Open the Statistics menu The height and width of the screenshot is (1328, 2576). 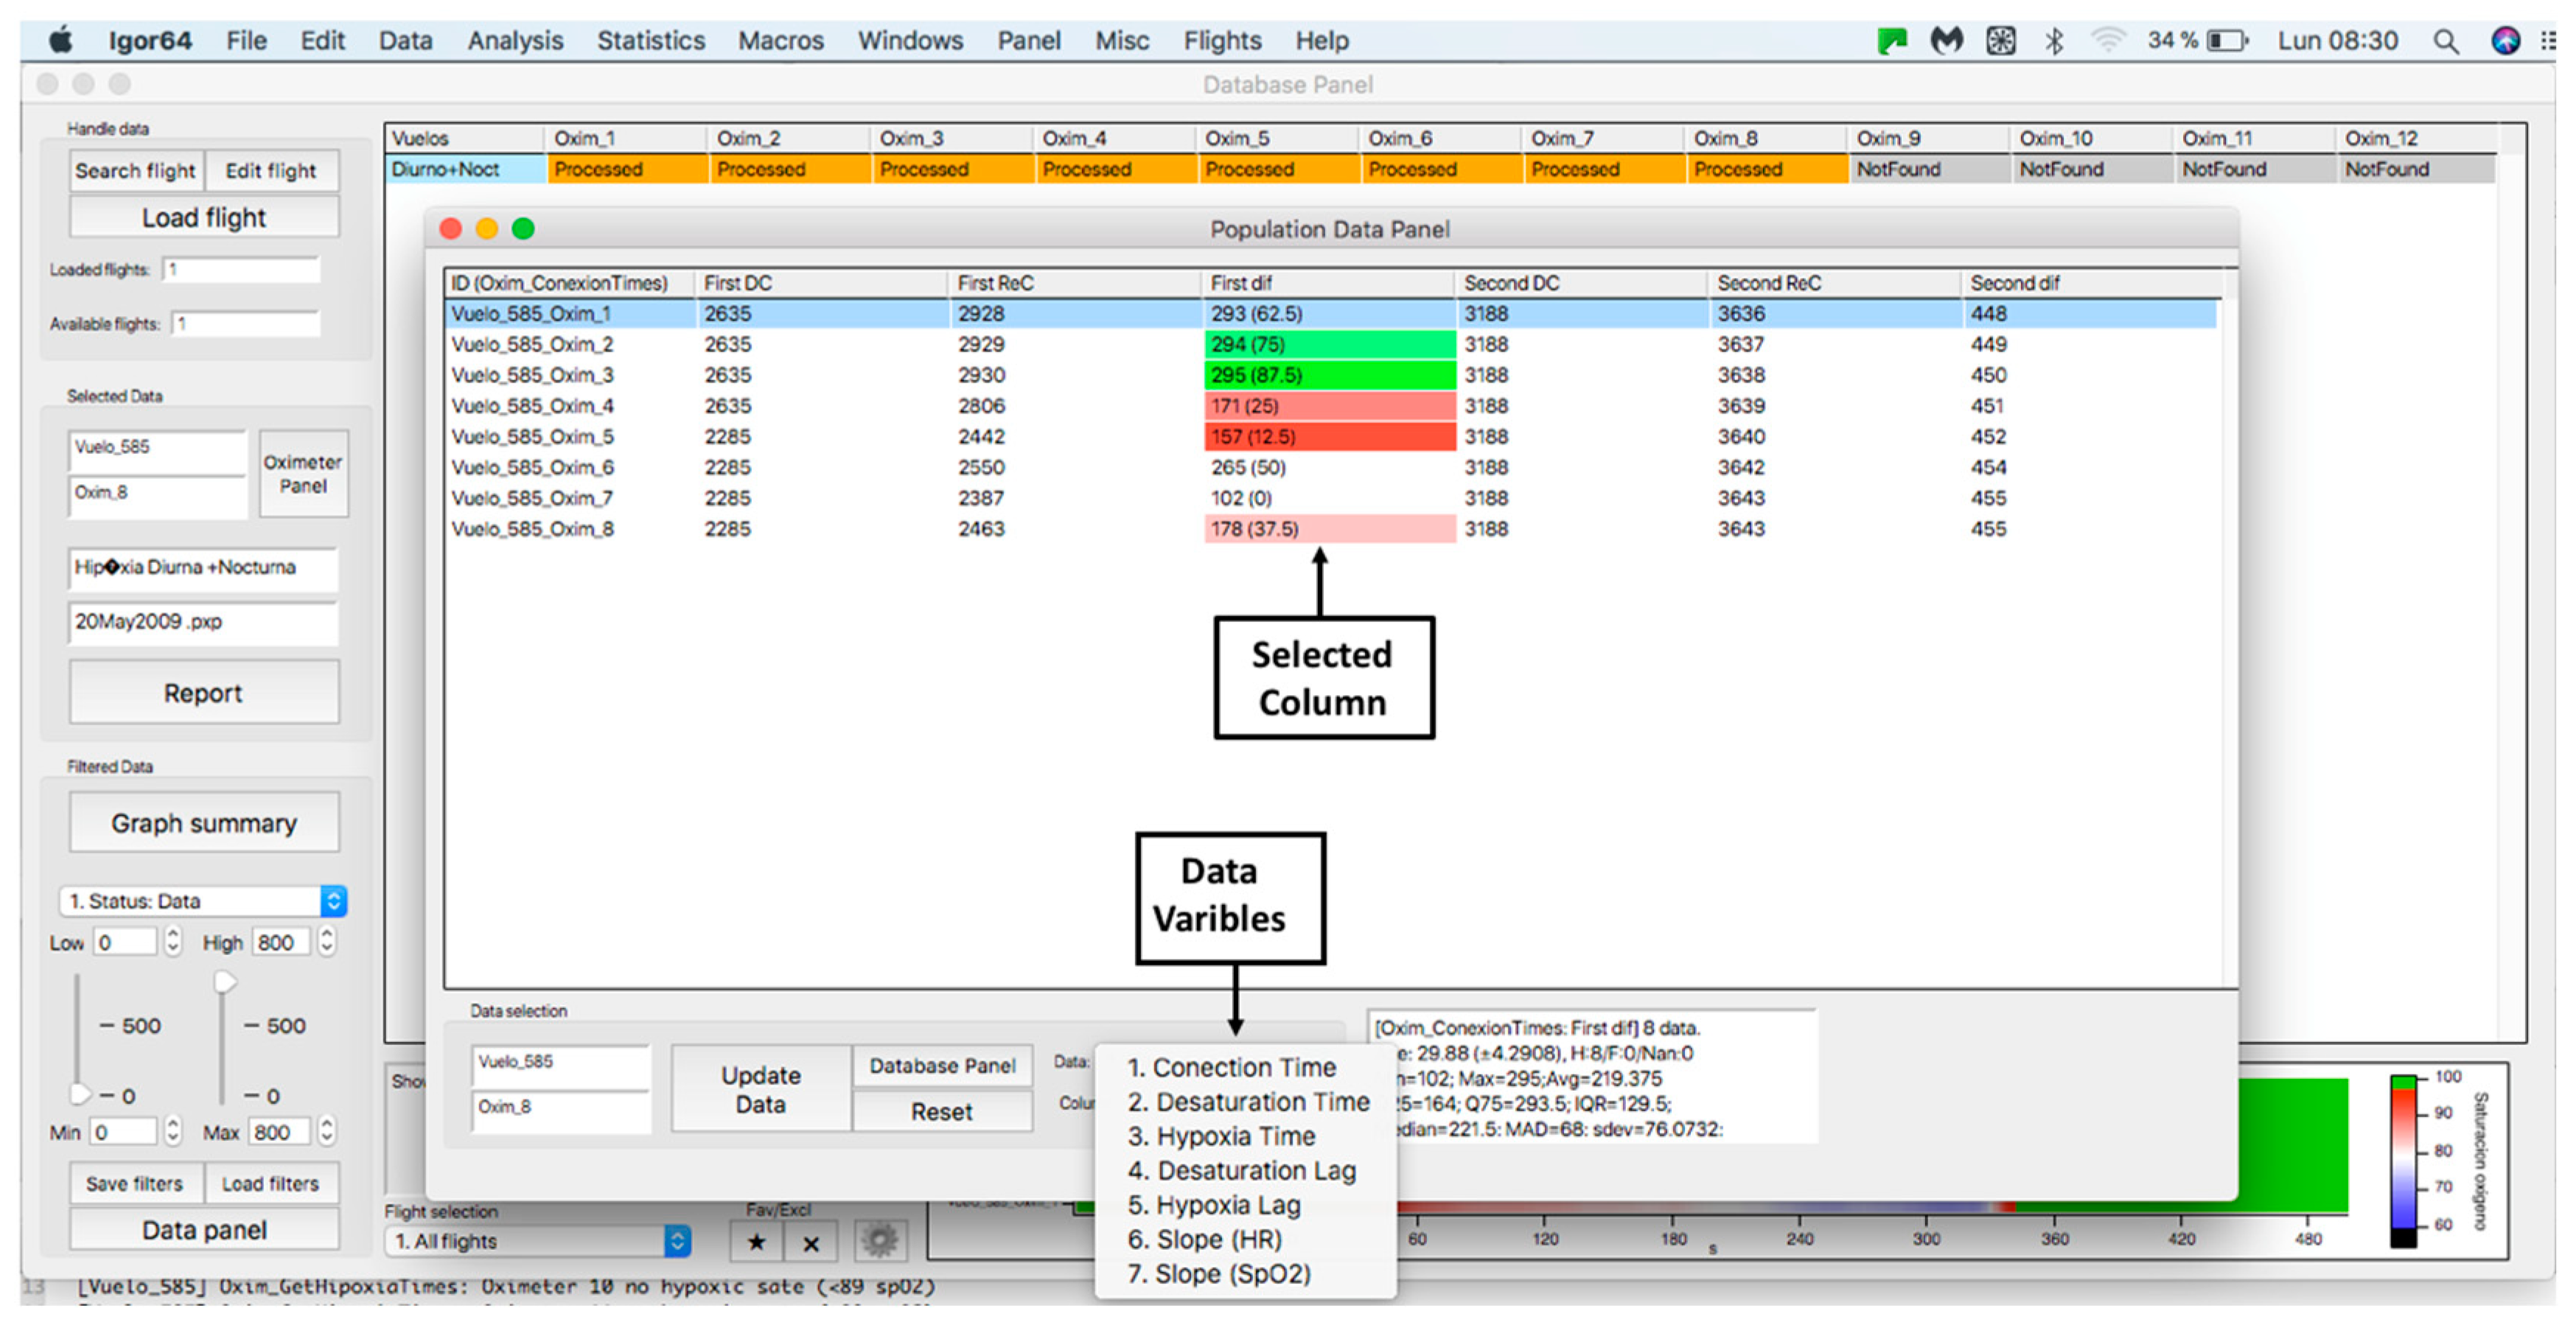[x=650, y=41]
